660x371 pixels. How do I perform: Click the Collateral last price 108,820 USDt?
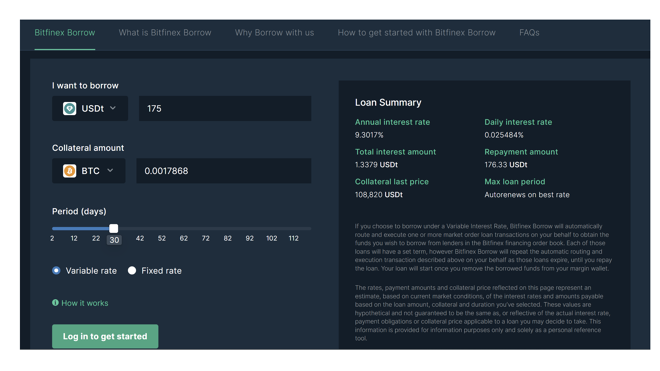(x=379, y=195)
